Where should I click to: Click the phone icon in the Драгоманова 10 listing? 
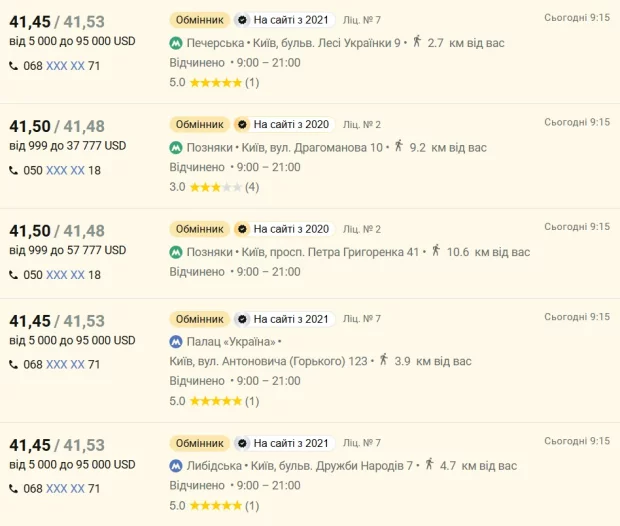tap(14, 170)
